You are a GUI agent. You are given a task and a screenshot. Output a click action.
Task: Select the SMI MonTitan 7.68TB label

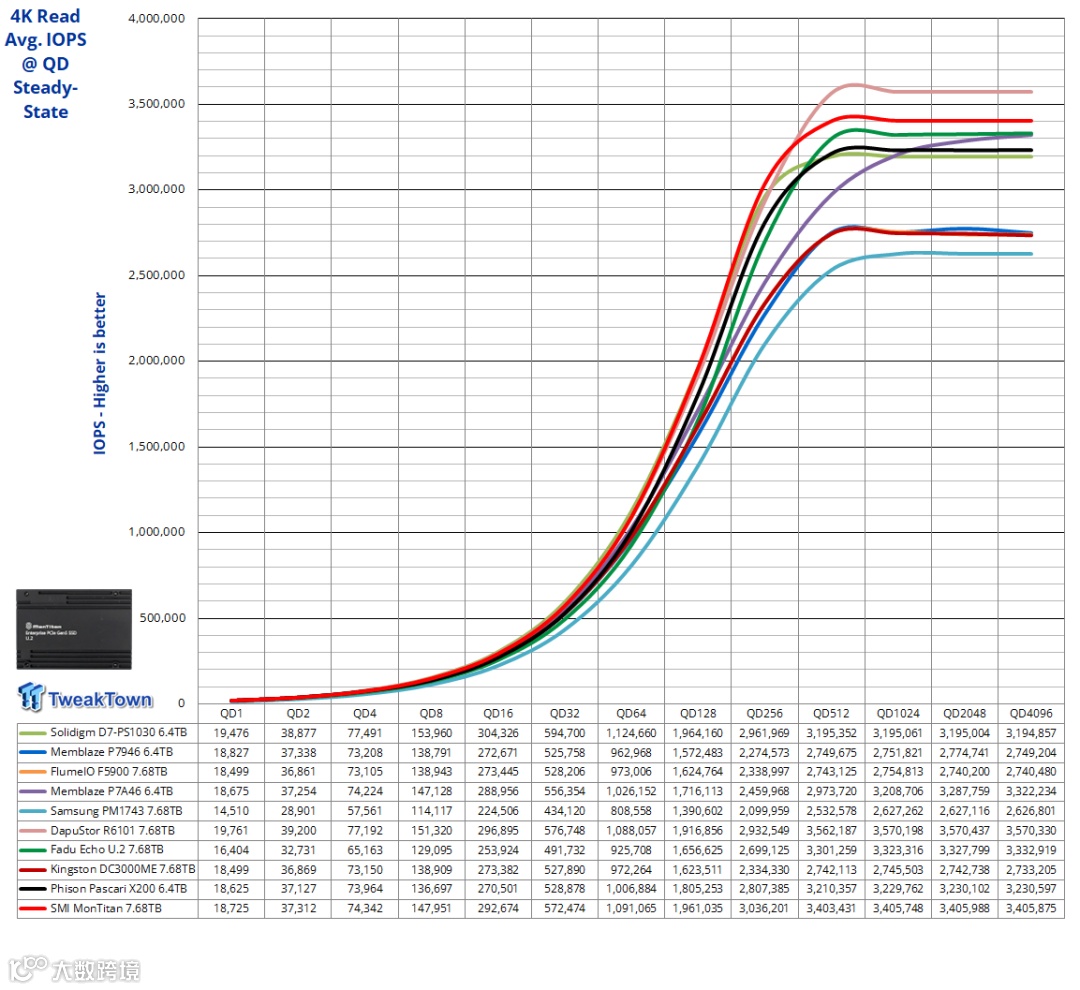[106, 909]
